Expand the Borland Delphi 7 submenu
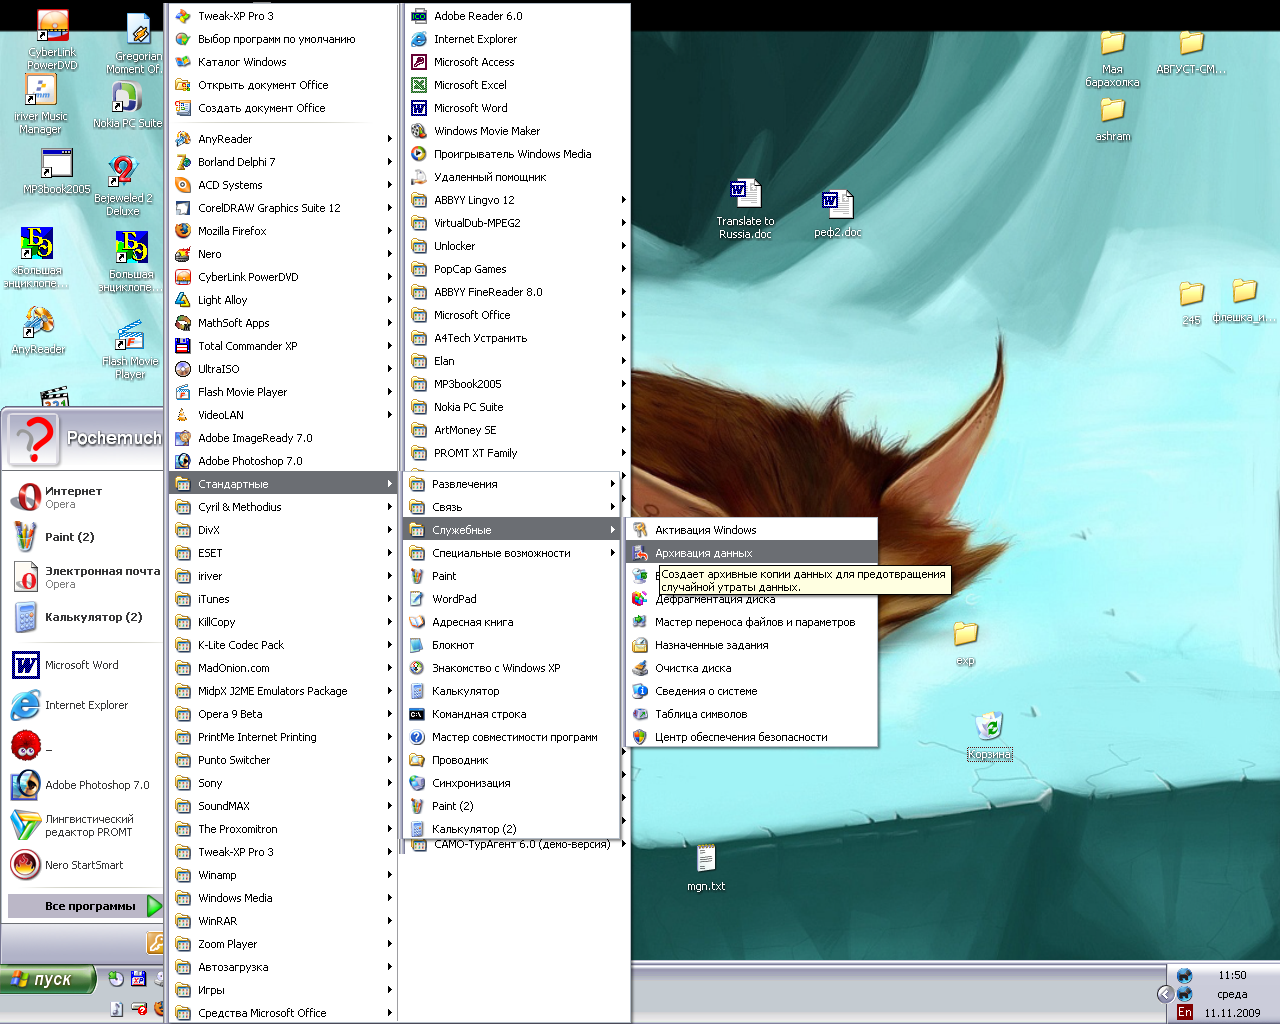 pos(283,162)
